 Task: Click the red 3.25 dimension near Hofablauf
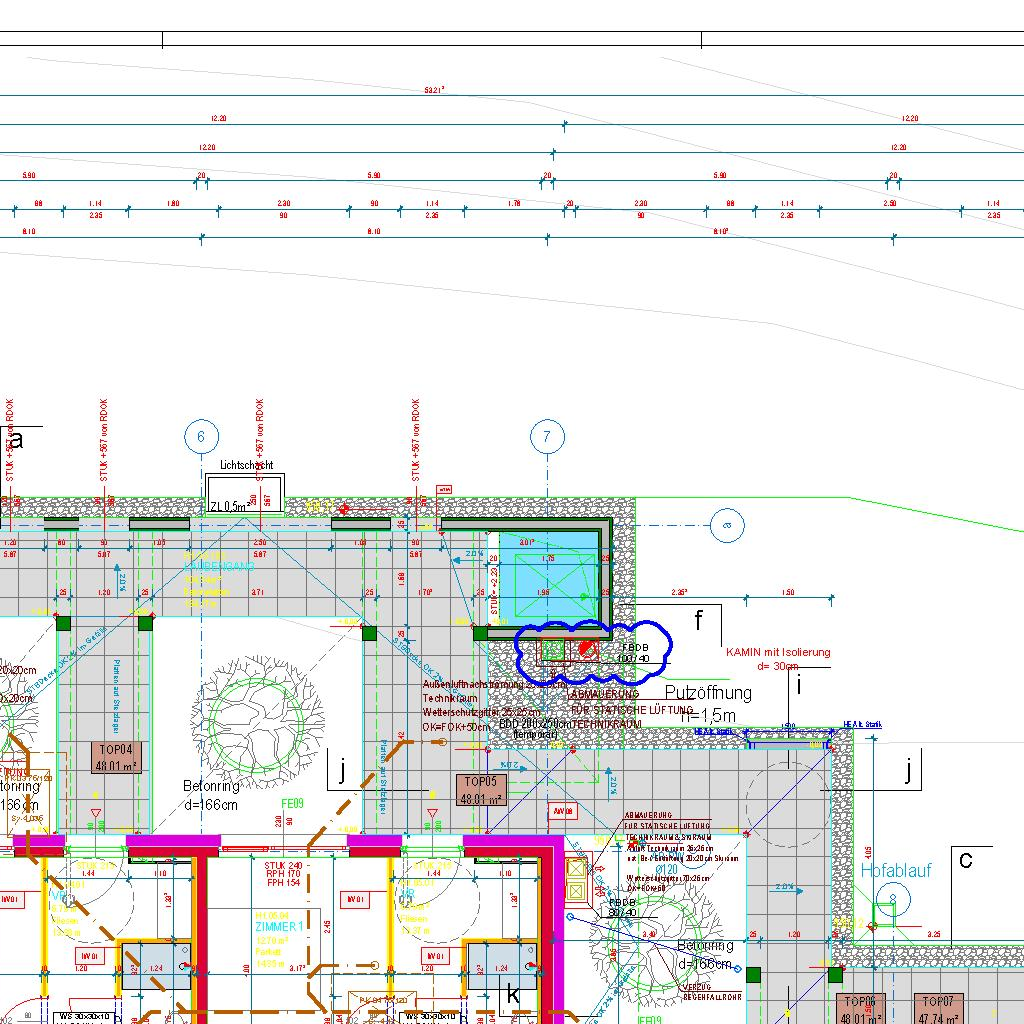935,935
